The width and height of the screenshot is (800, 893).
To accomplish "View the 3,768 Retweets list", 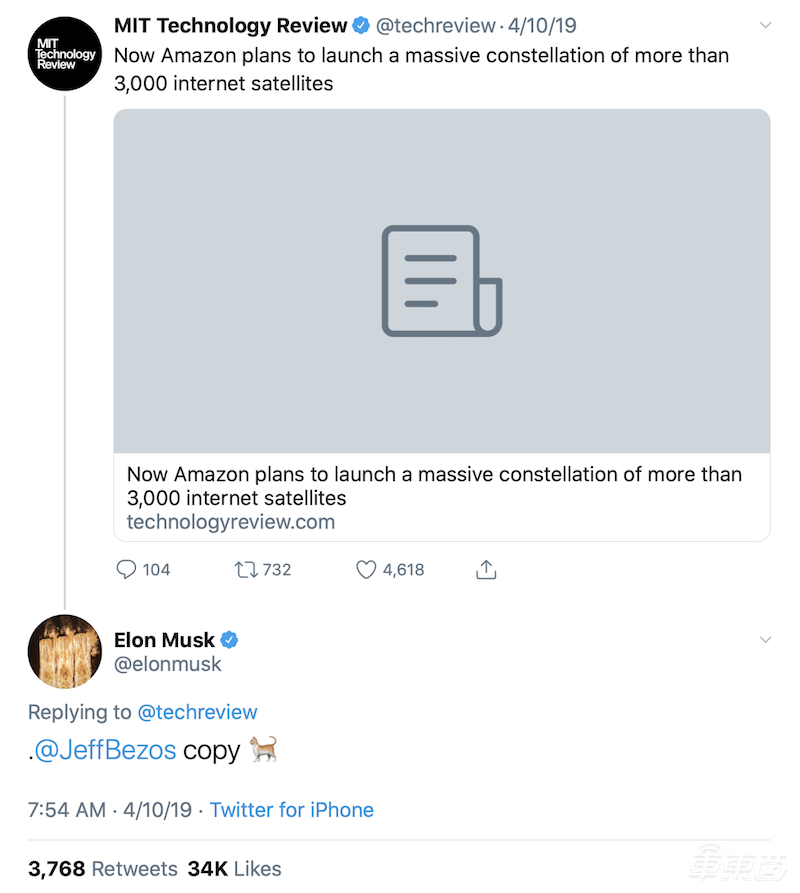I will 103,868.
